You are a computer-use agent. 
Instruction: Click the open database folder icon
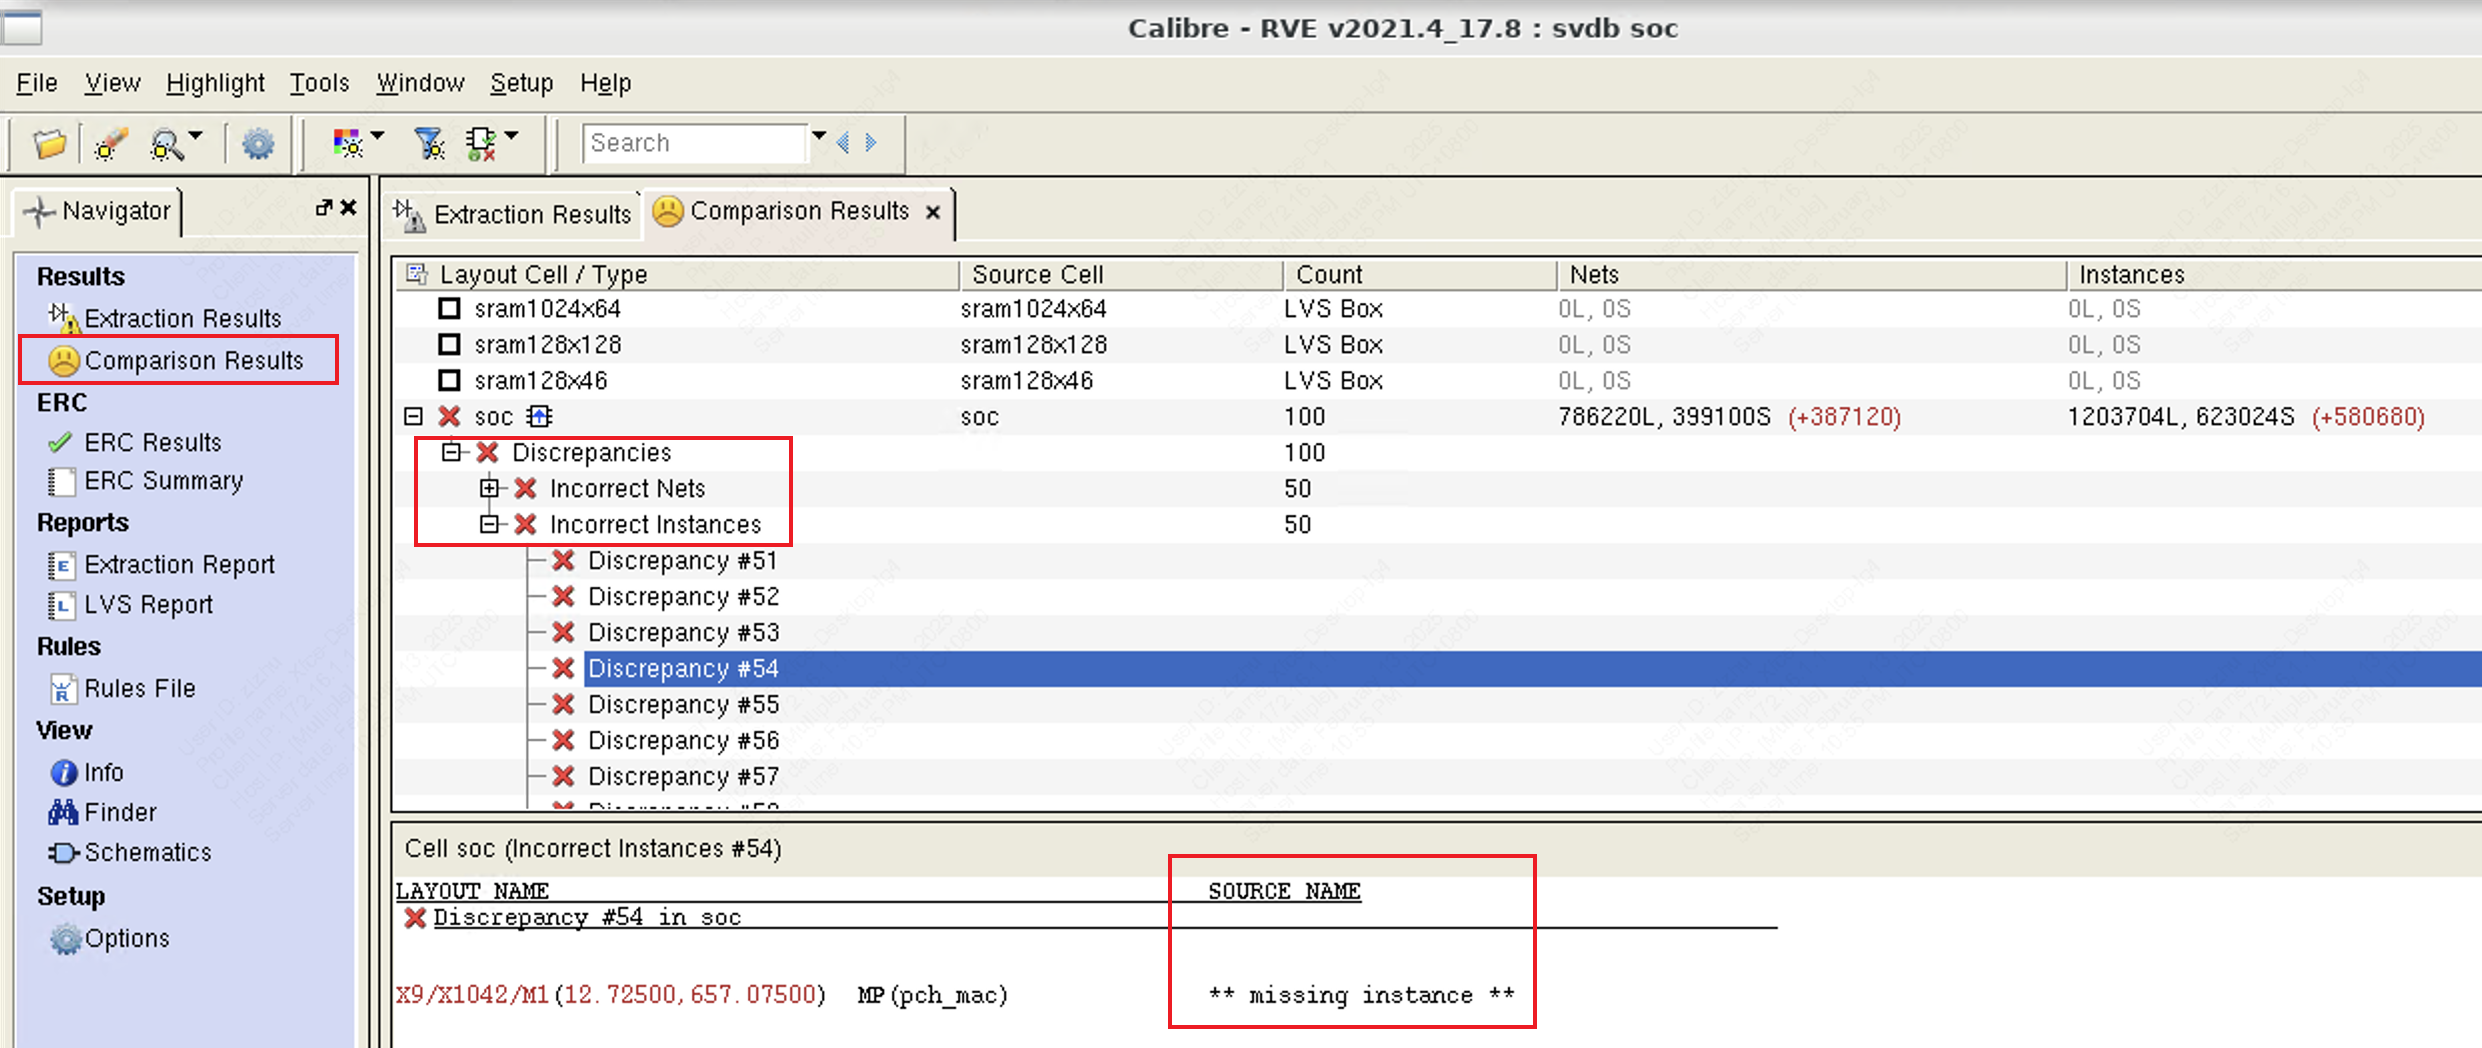click(49, 144)
